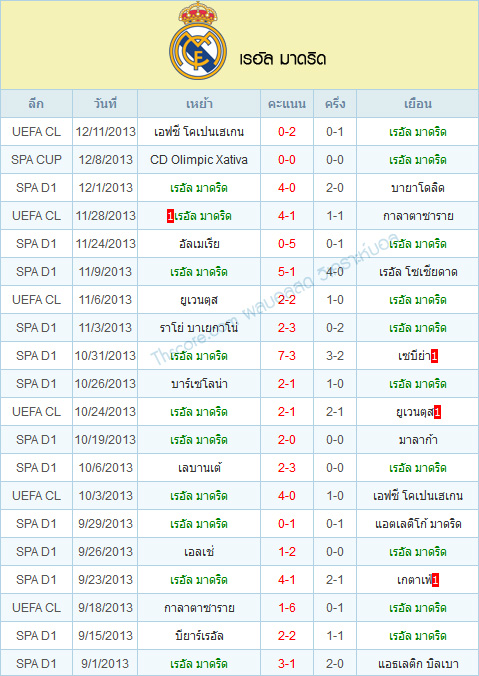This screenshot has width=479, height=676.
Task: Select เรอัล โซเซียดาด away team
Action: pos(417,272)
